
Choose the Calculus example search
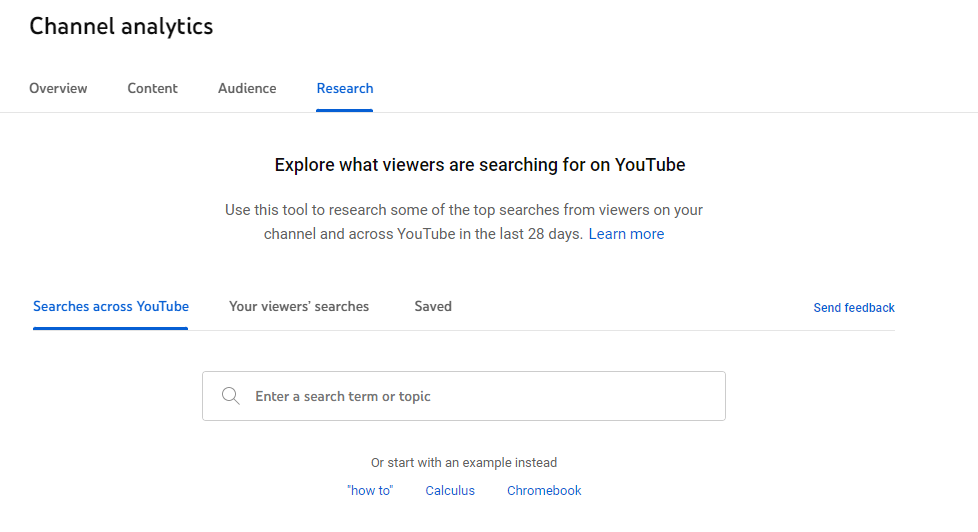pos(450,490)
